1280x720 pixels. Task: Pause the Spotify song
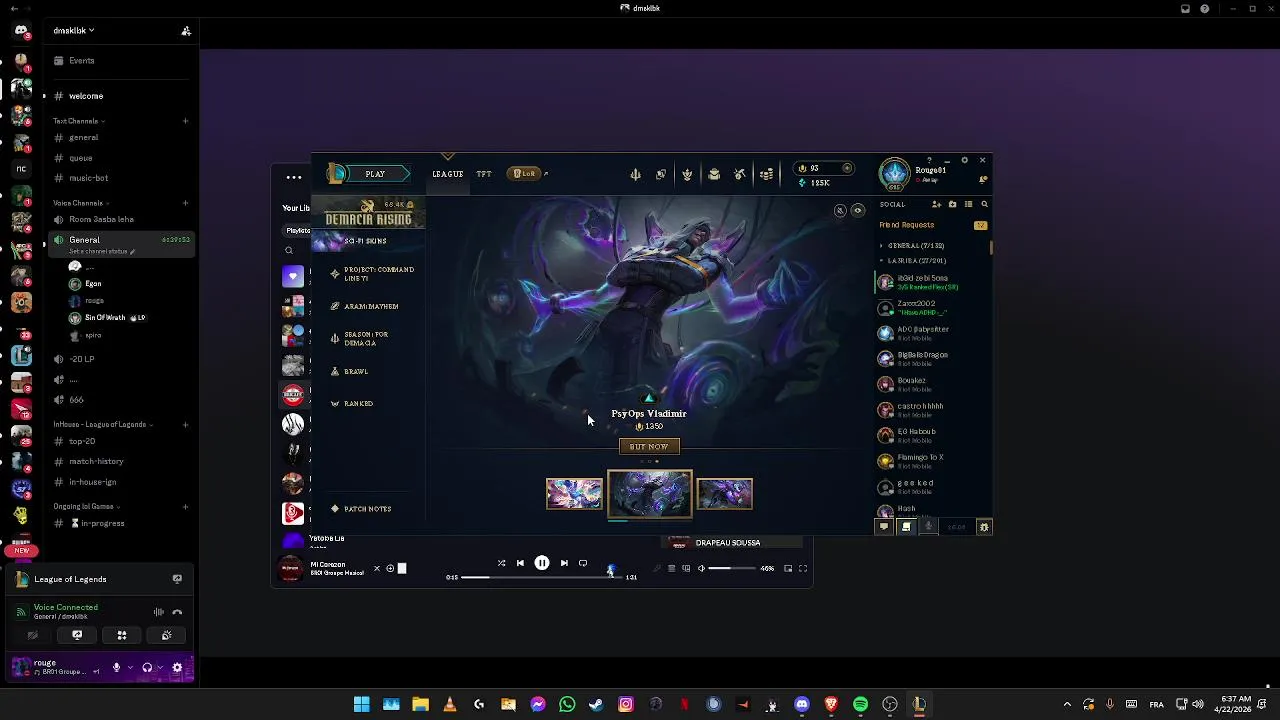(x=542, y=563)
